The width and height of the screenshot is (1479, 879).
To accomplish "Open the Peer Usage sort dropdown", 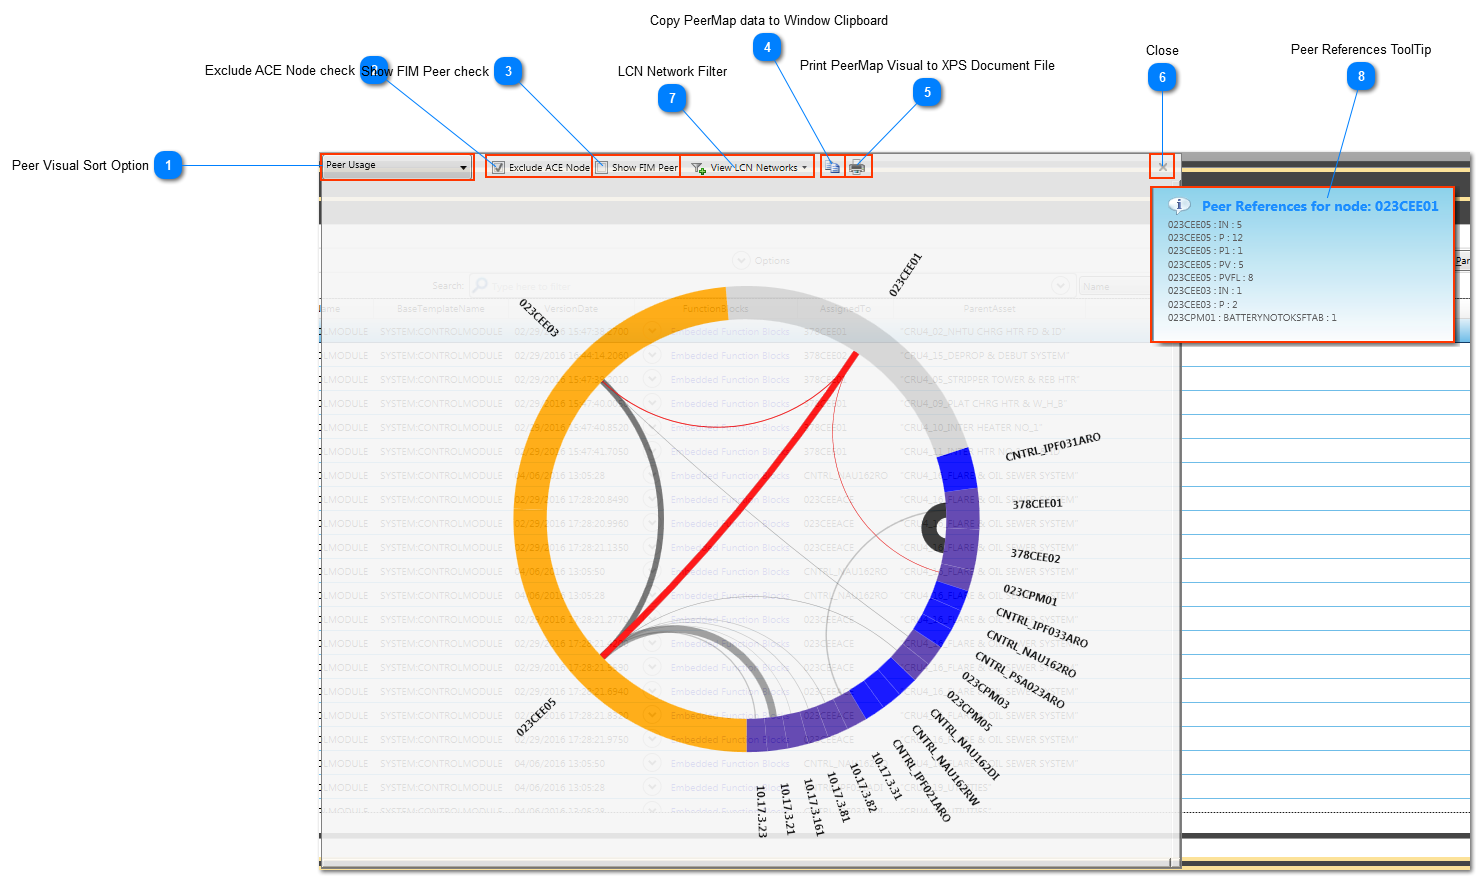I will pos(397,166).
